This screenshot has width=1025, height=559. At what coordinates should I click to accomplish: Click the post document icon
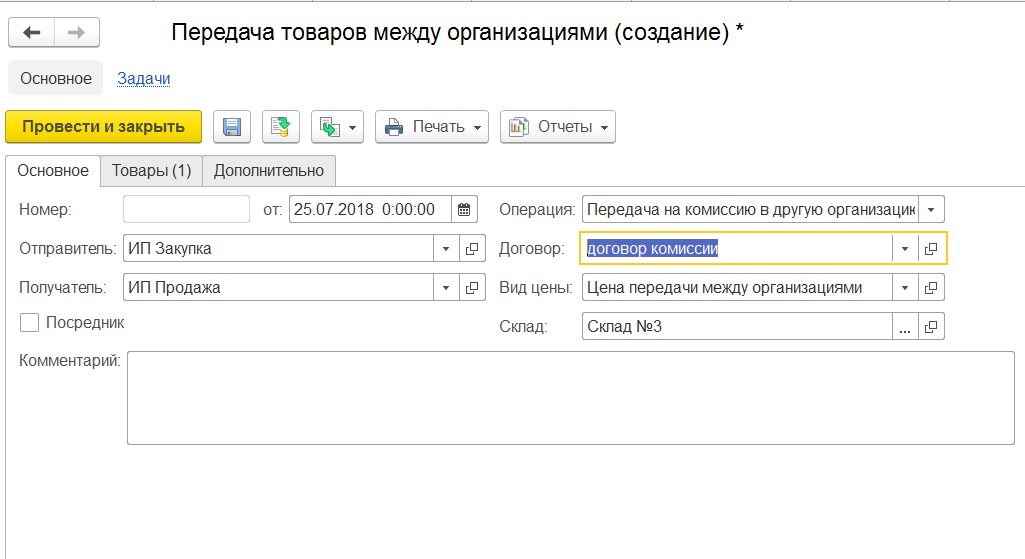click(281, 127)
